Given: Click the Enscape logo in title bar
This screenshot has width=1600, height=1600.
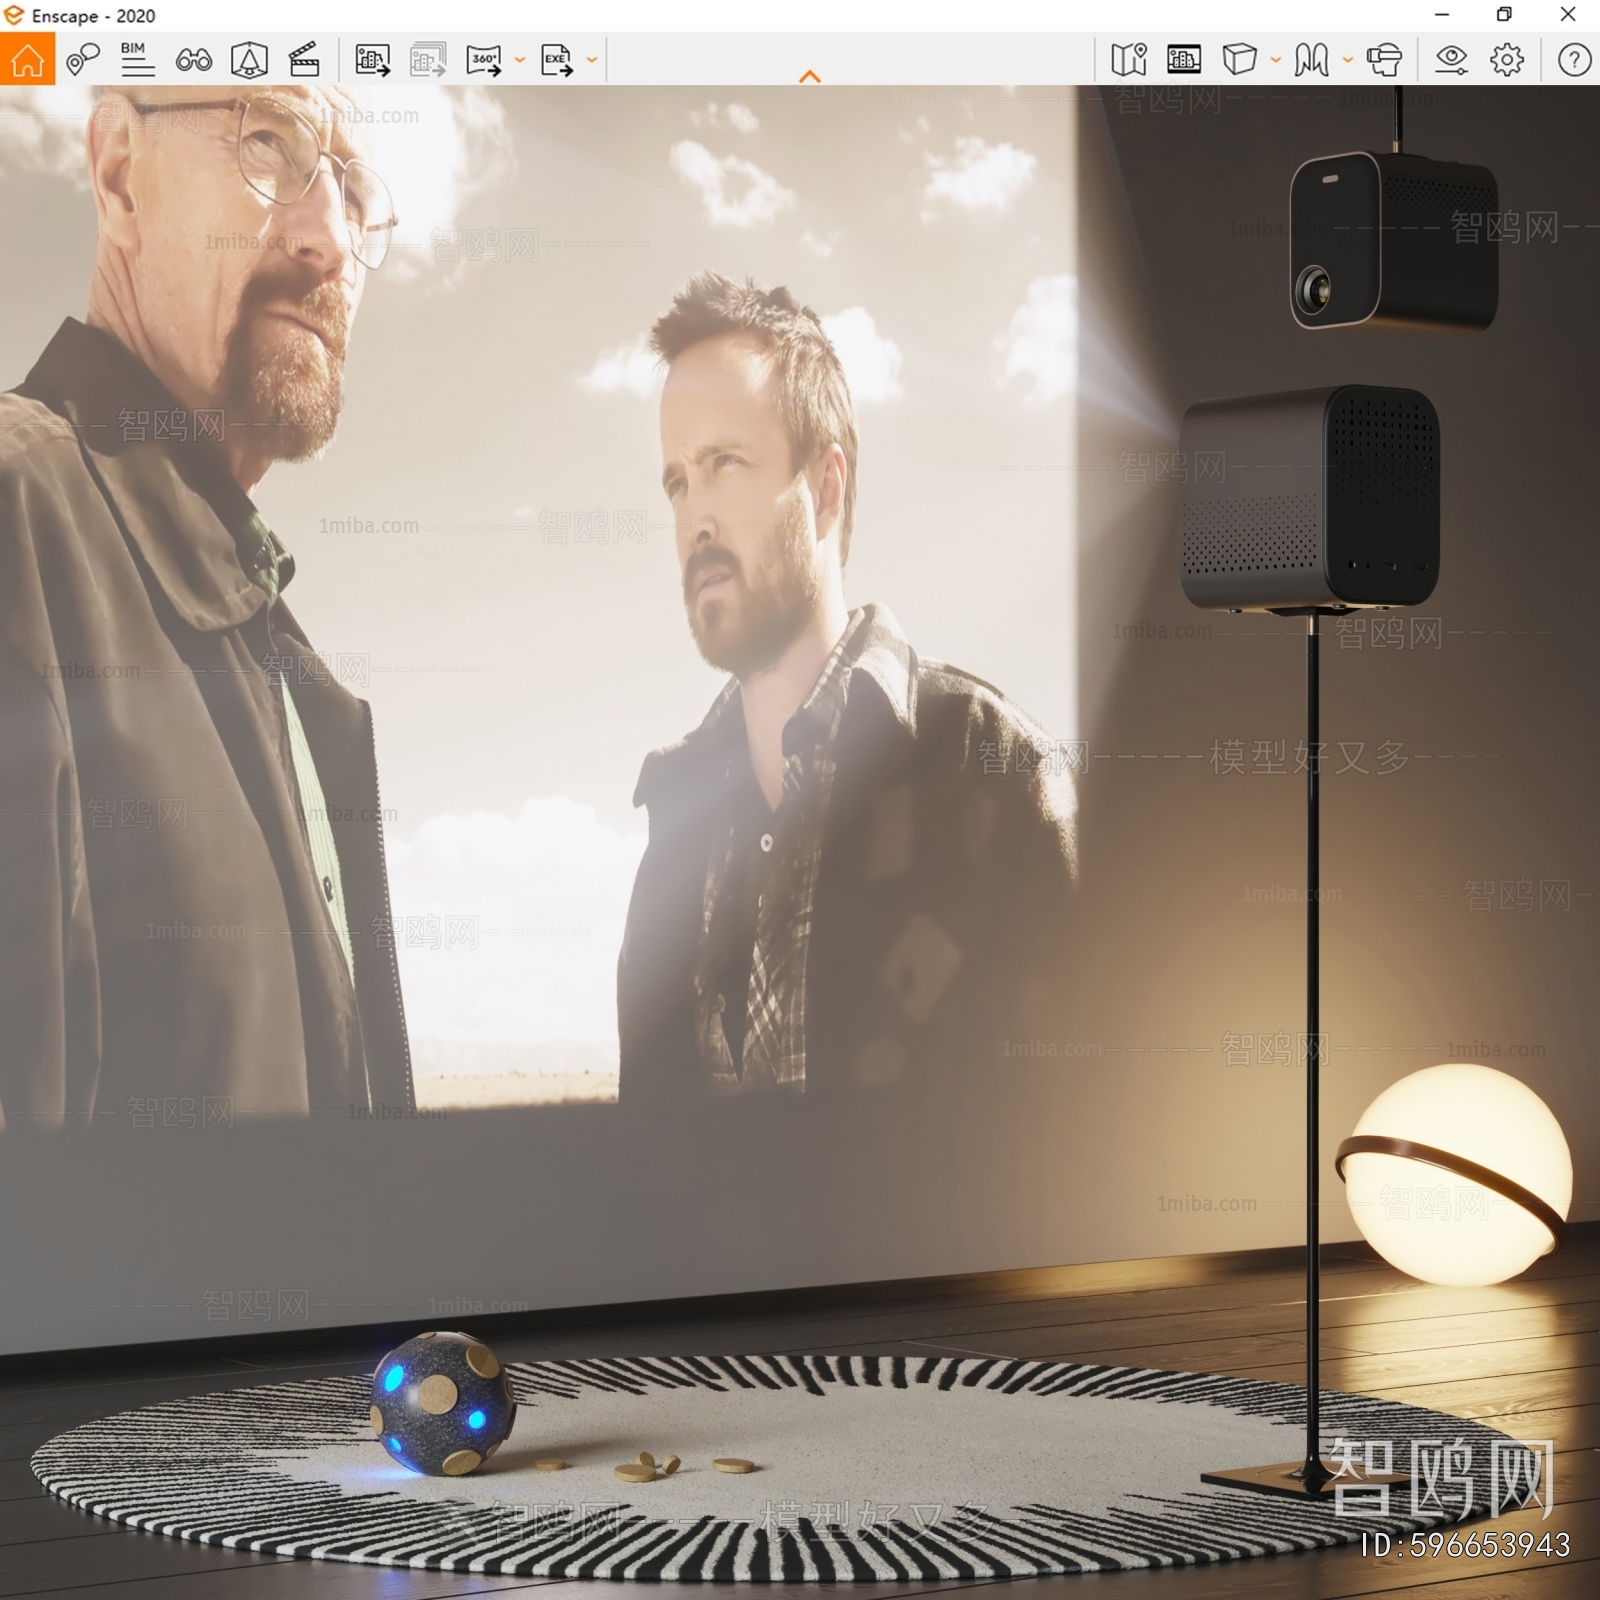Looking at the screenshot, I should [x=13, y=15].
